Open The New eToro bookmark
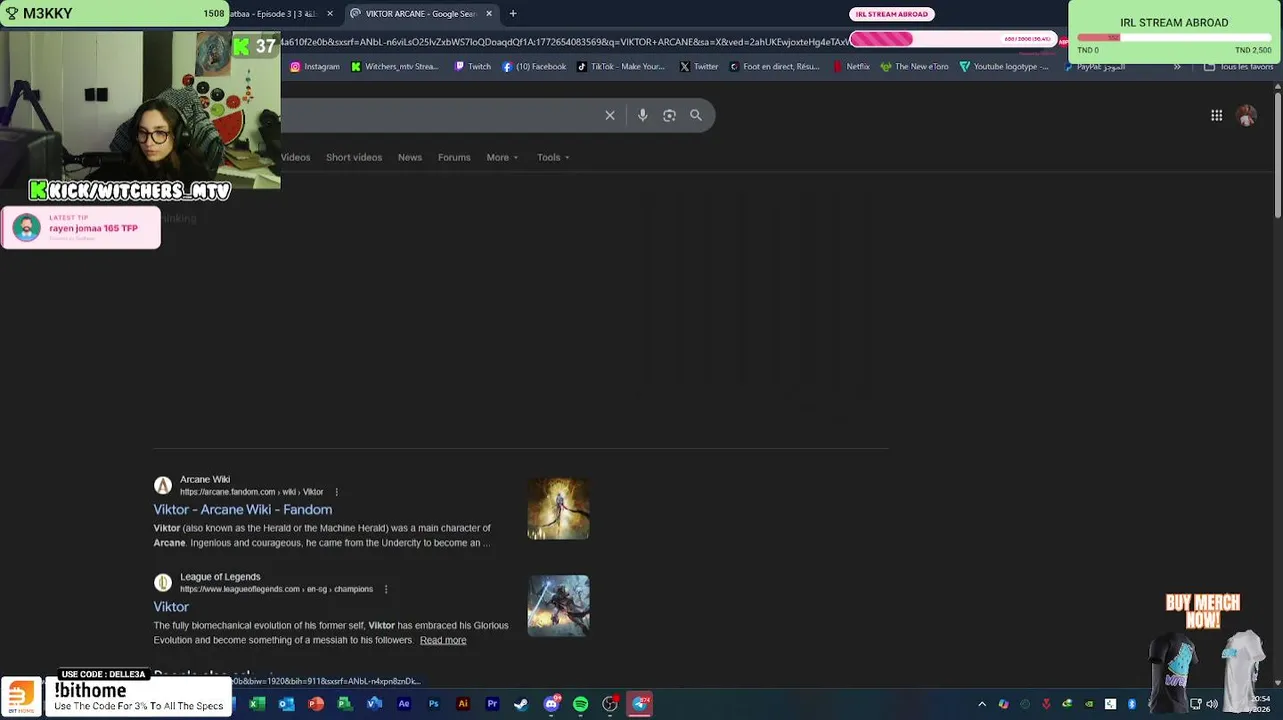This screenshot has height=720, width=1283. click(914, 67)
